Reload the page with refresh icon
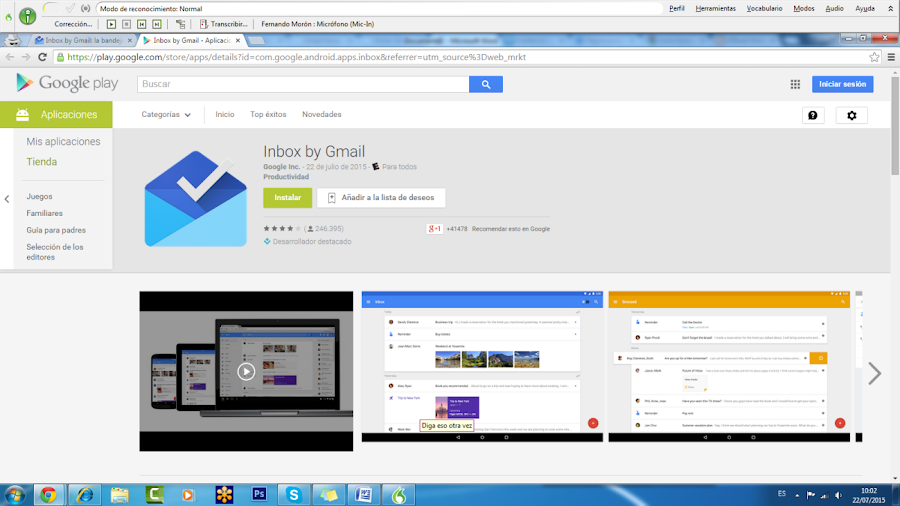This screenshot has height=506, width=900. [42, 57]
